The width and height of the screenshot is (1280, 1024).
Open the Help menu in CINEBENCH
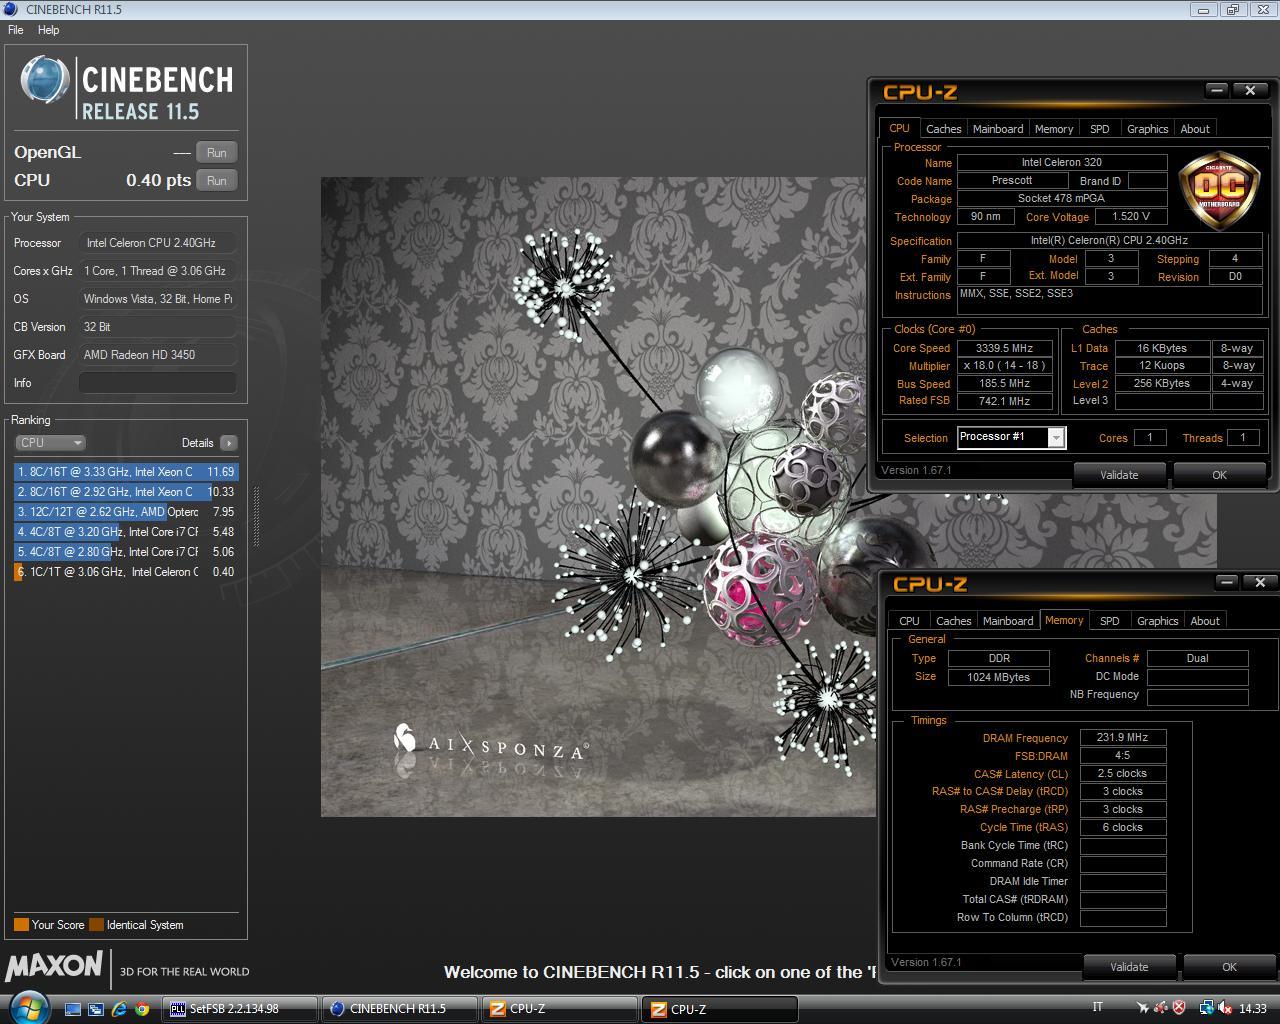click(x=49, y=30)
